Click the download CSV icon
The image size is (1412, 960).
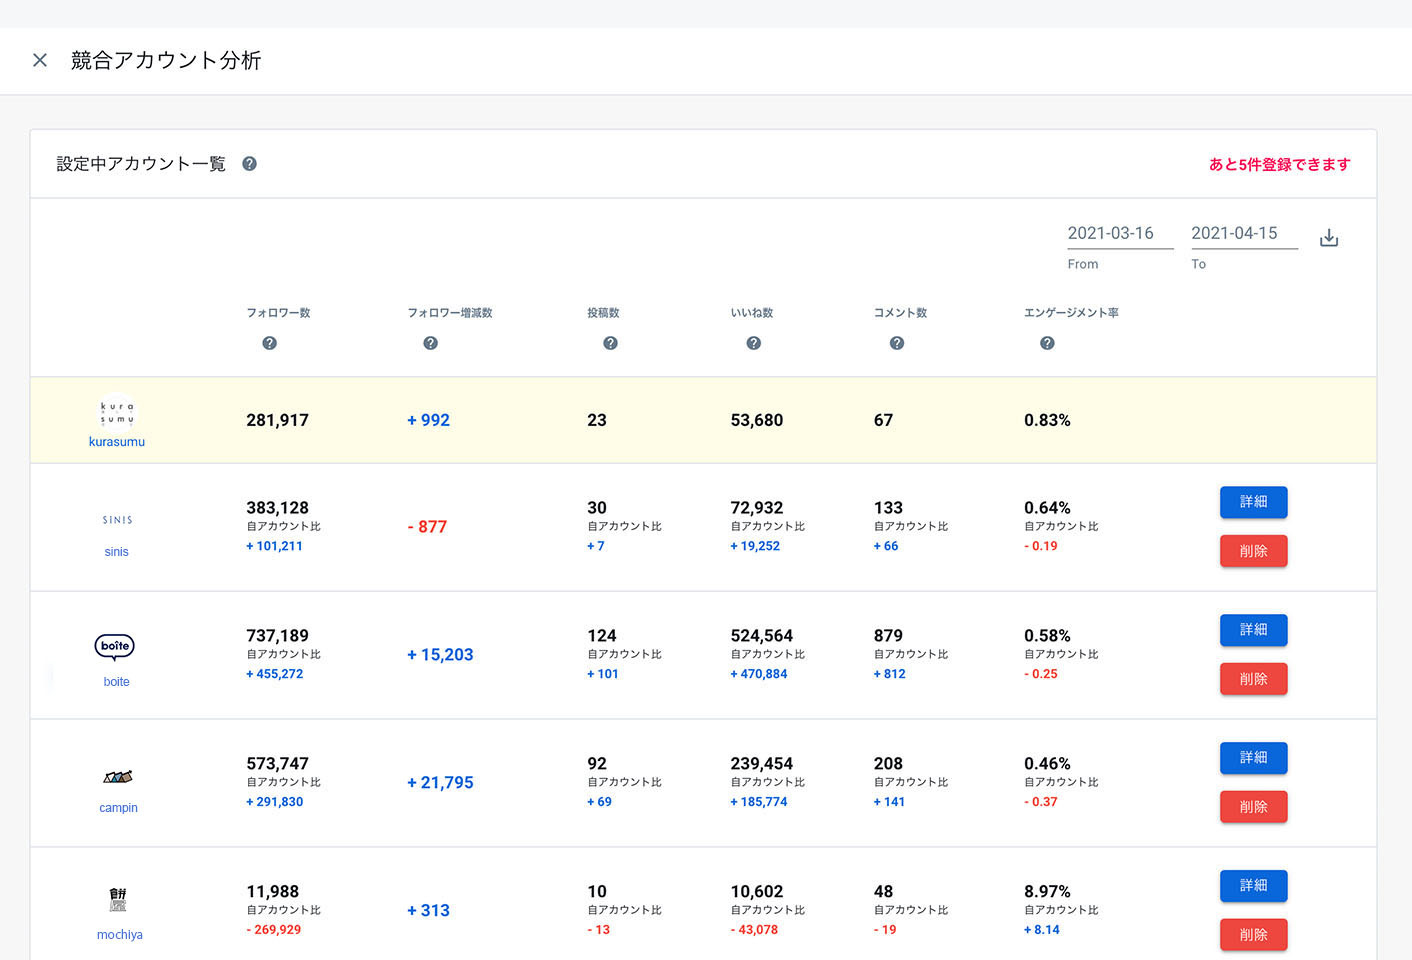tap(1328, 238)
